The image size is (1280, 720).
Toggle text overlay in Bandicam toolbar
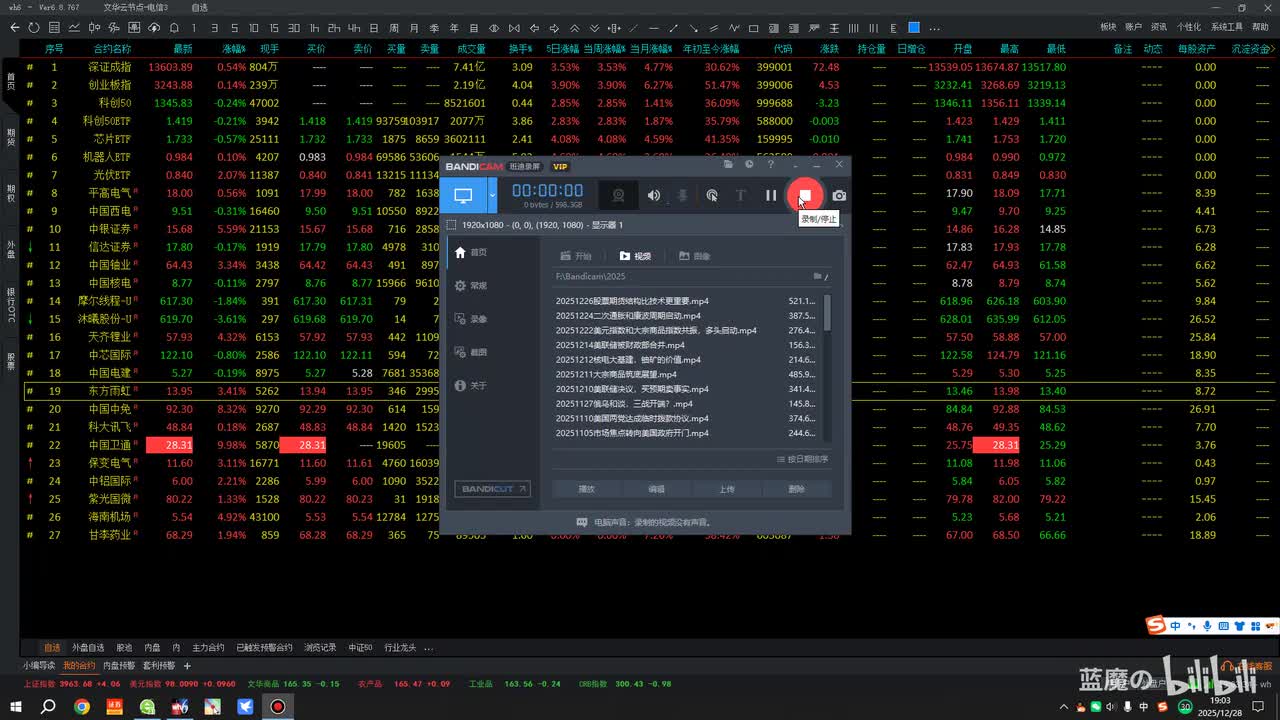tap(741, 196)
